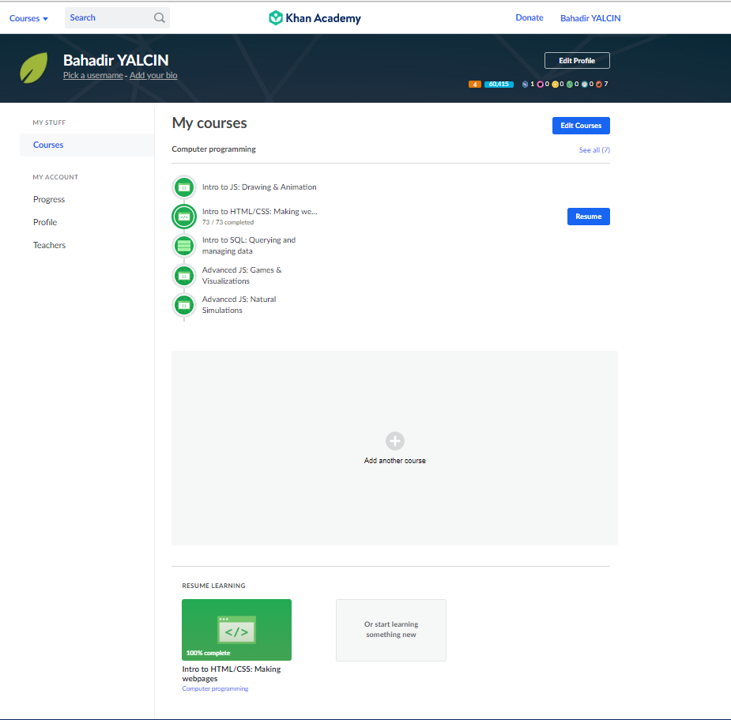The height and width of the screenshot is (720, 731).
Task: Open Bahadir YALCIN user menu in header
Action: point(590,18)
